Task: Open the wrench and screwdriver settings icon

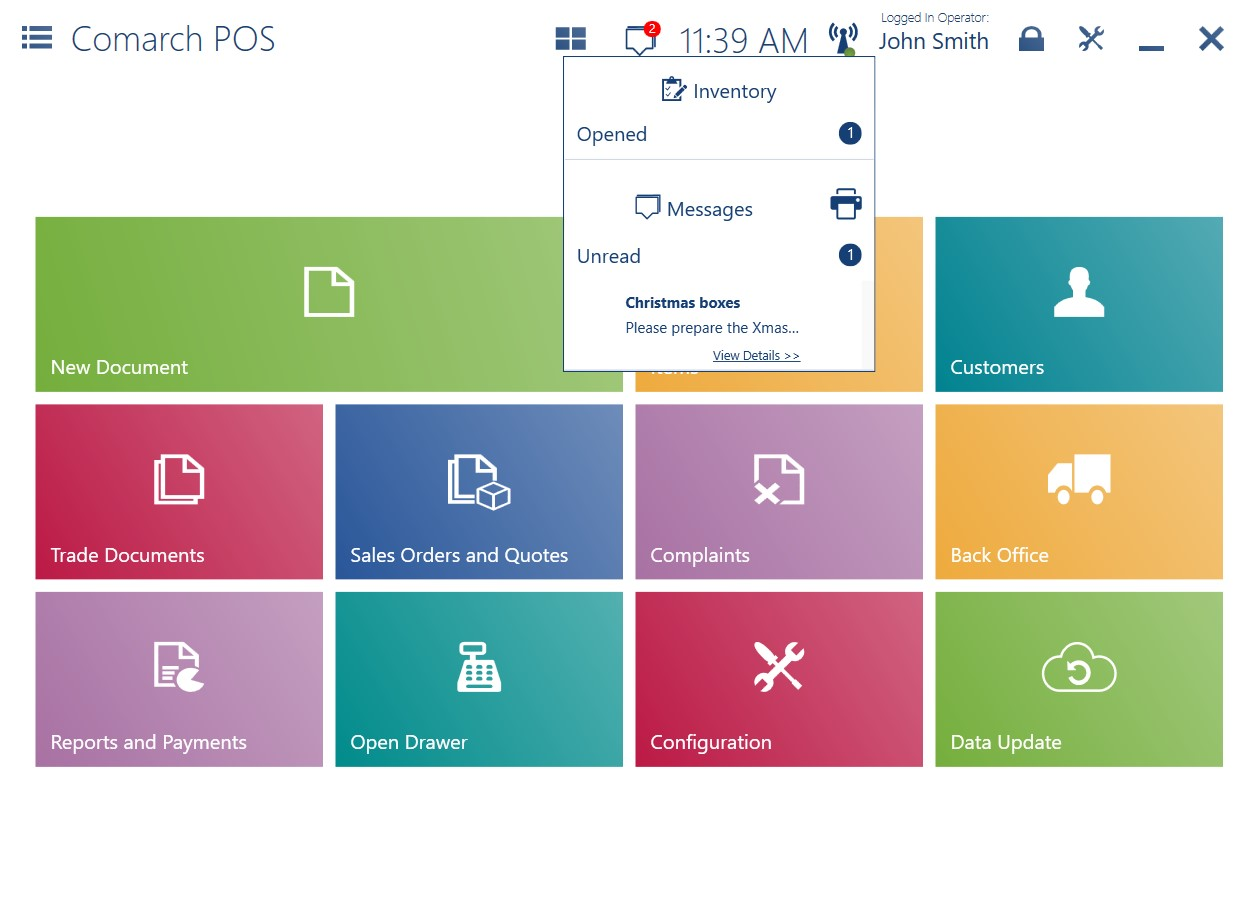Action: pos(1091,39)
